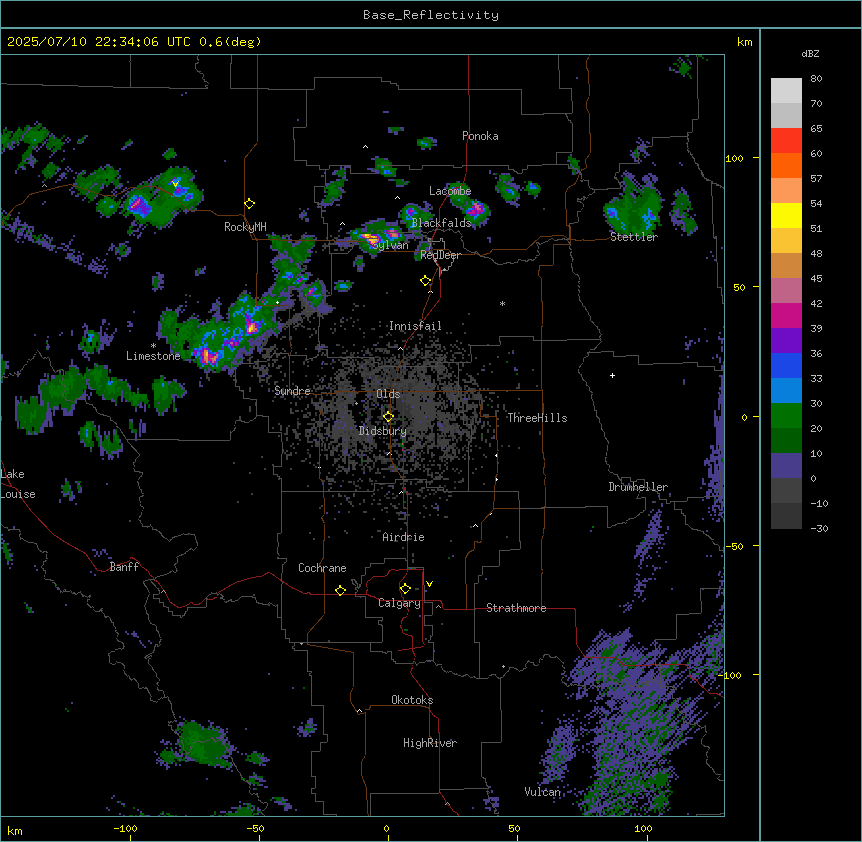Select the Strathmore label
Image resolution: width=862 pixels, height=842 pixels.
tap(516, 608)
